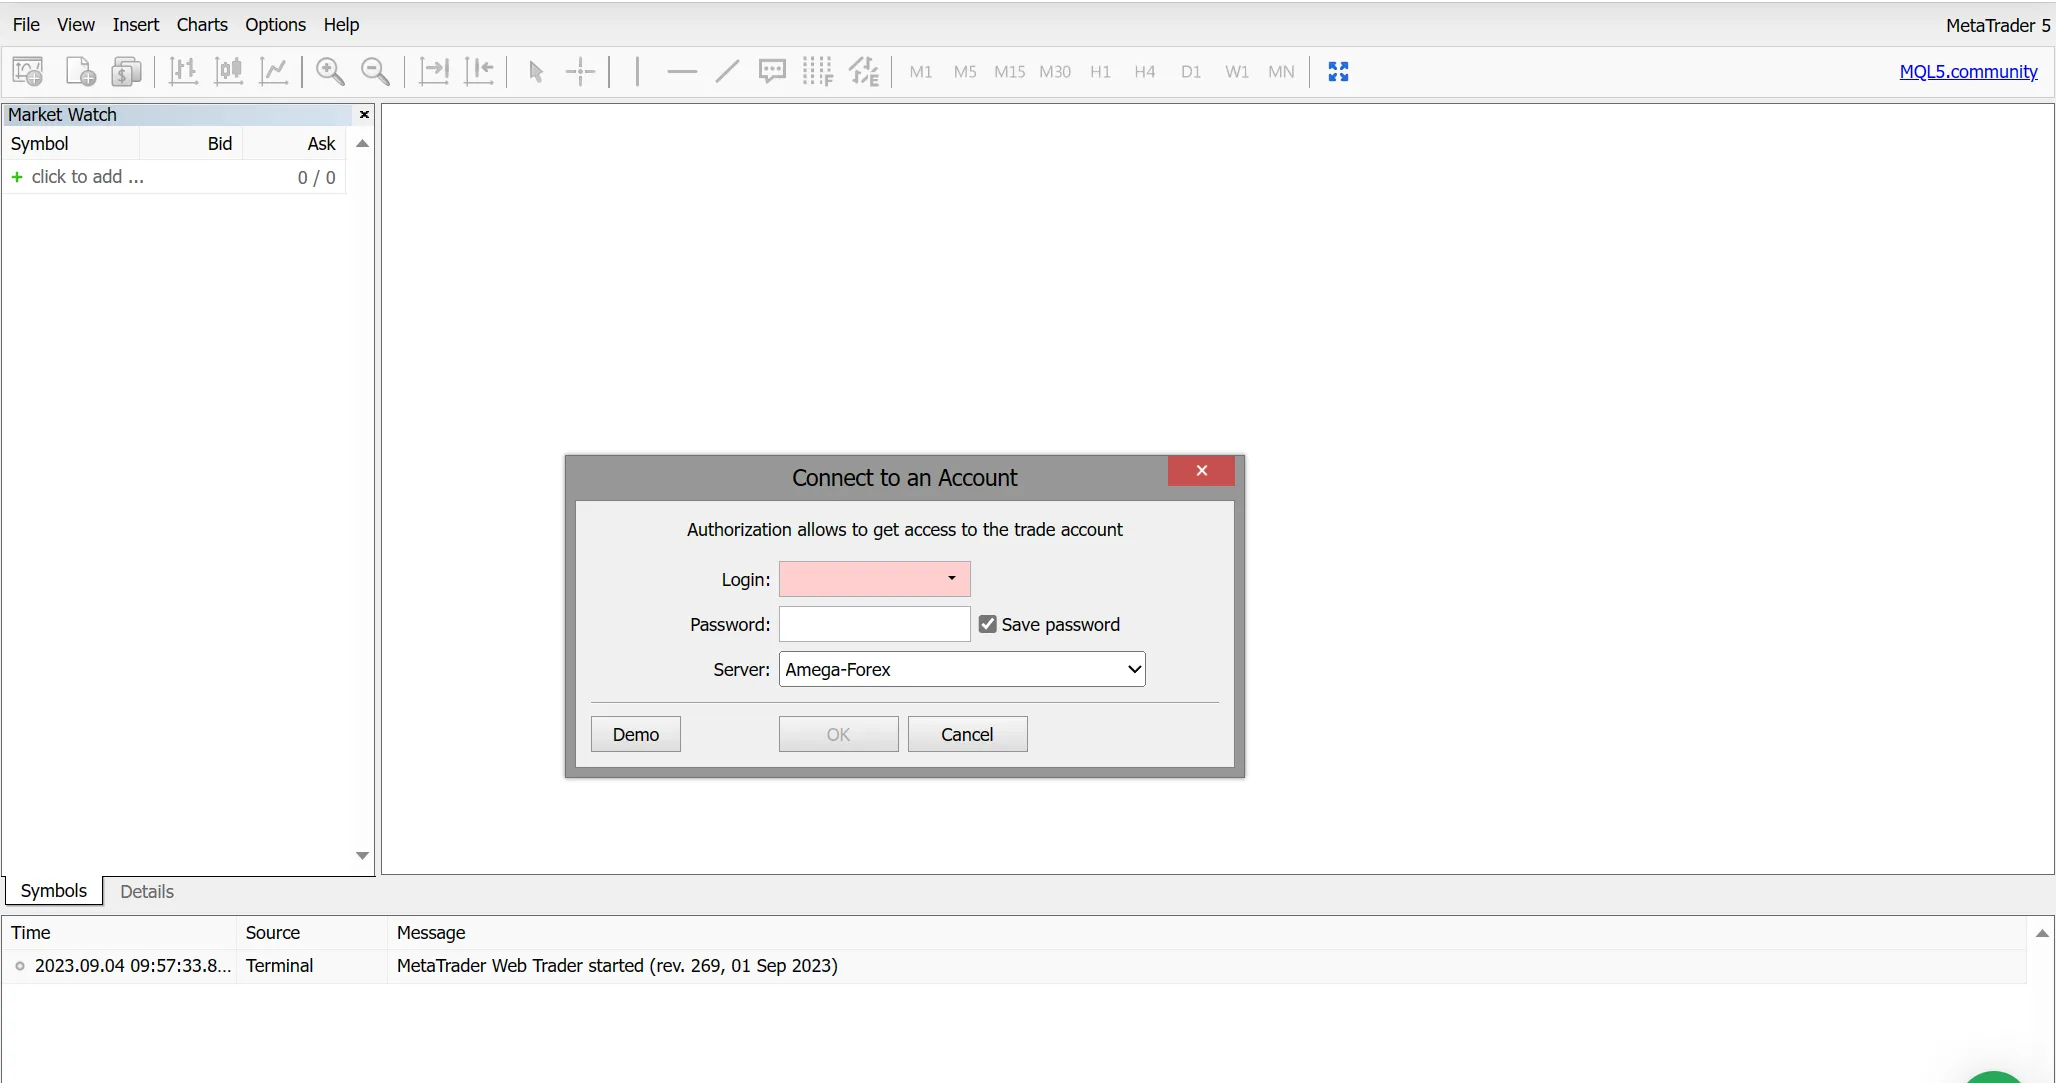Open the Login dropdown arrow
This screenshot has height=1083, width=2056.
pos(952,578)
